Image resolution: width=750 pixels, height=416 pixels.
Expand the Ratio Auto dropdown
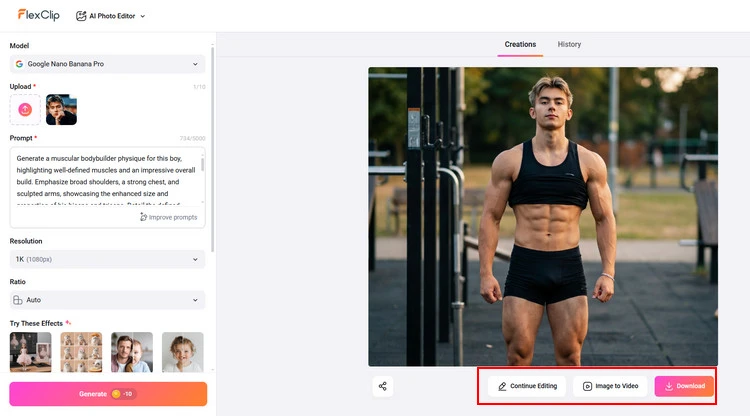108,300
